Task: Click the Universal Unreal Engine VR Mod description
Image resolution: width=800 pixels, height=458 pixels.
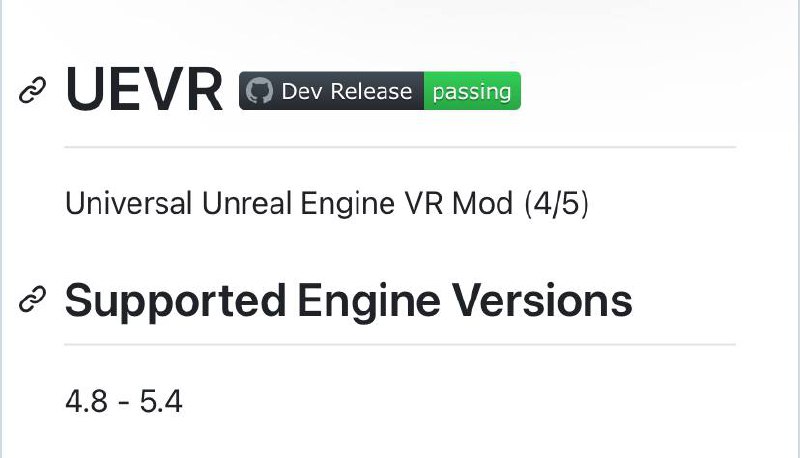Action: [x=327, y=203]
